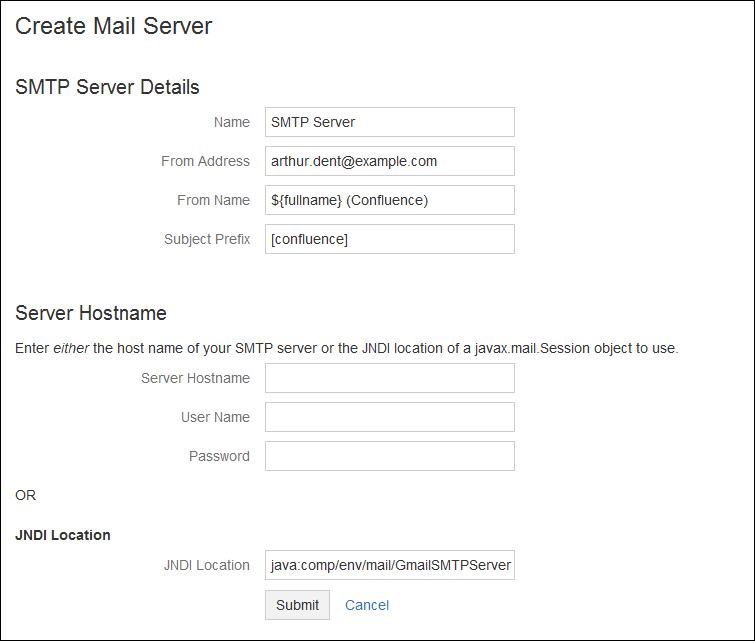Click the empty Server Hostname input

[x=390, y=378]
